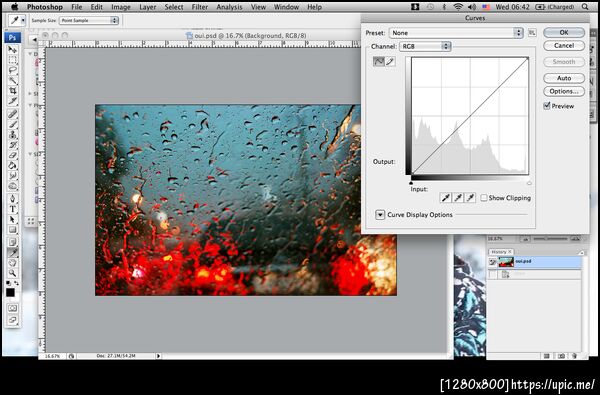Click the Navigator zoom slider

tap(550, 239)
